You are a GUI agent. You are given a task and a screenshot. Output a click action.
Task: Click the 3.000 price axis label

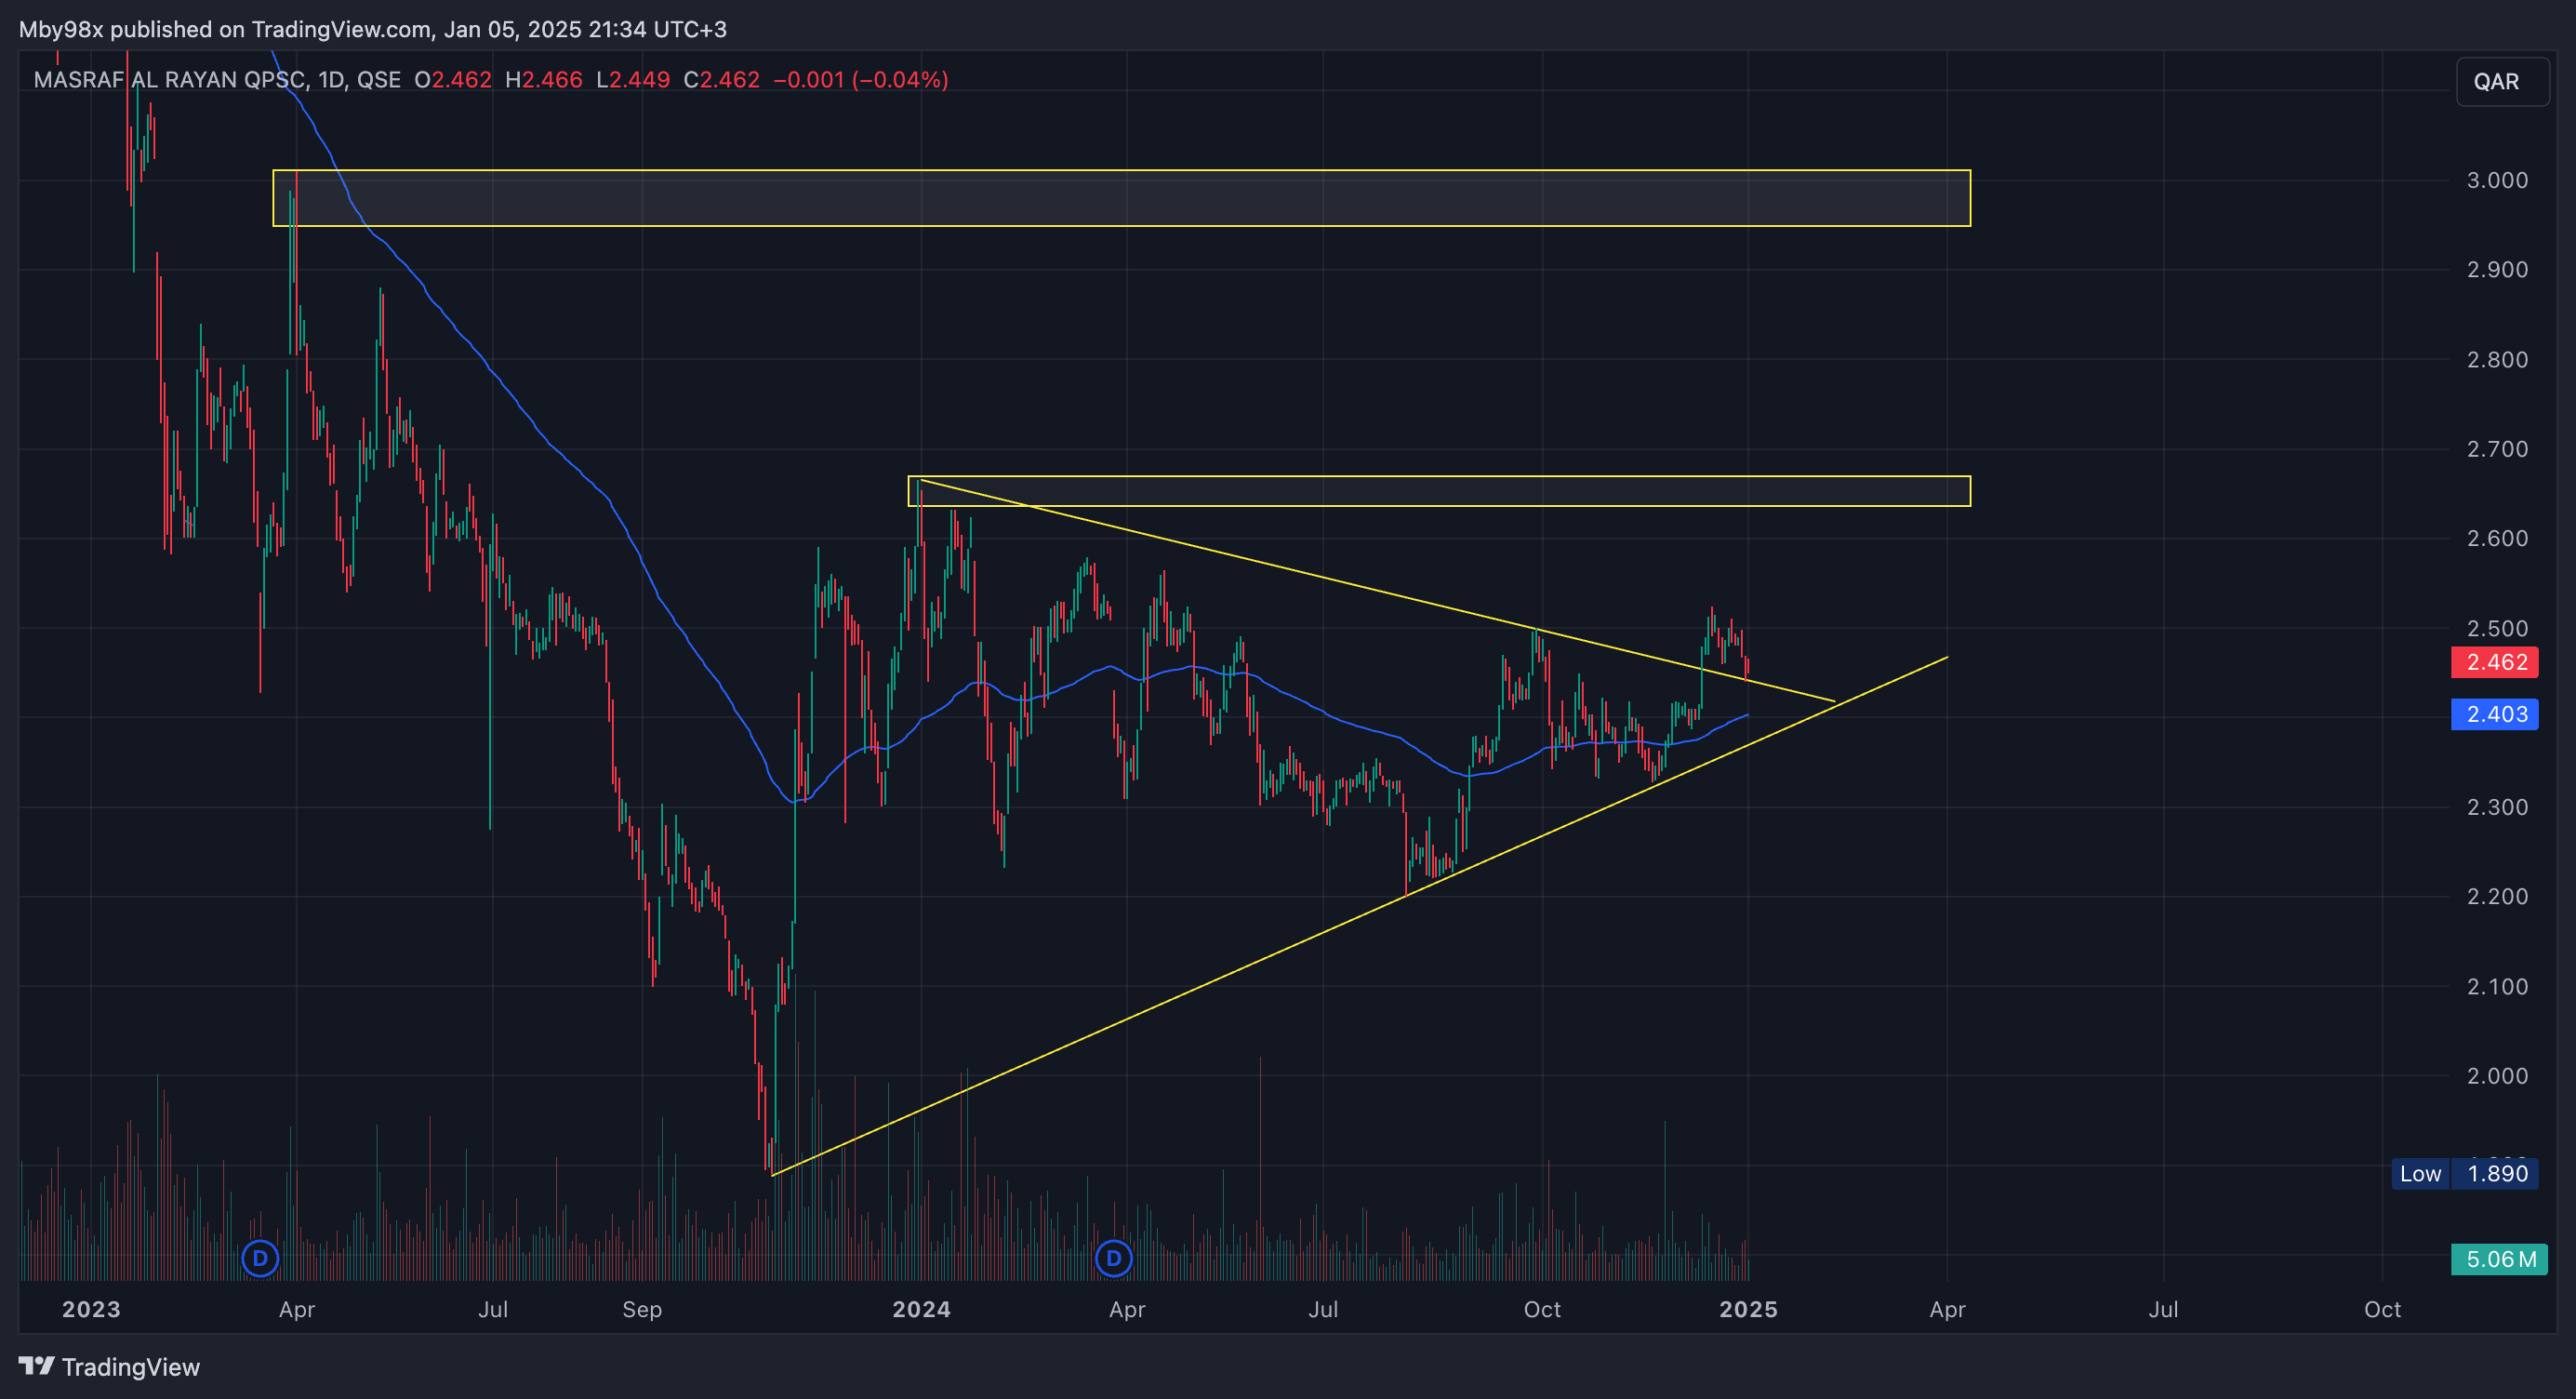point(2497,180)
